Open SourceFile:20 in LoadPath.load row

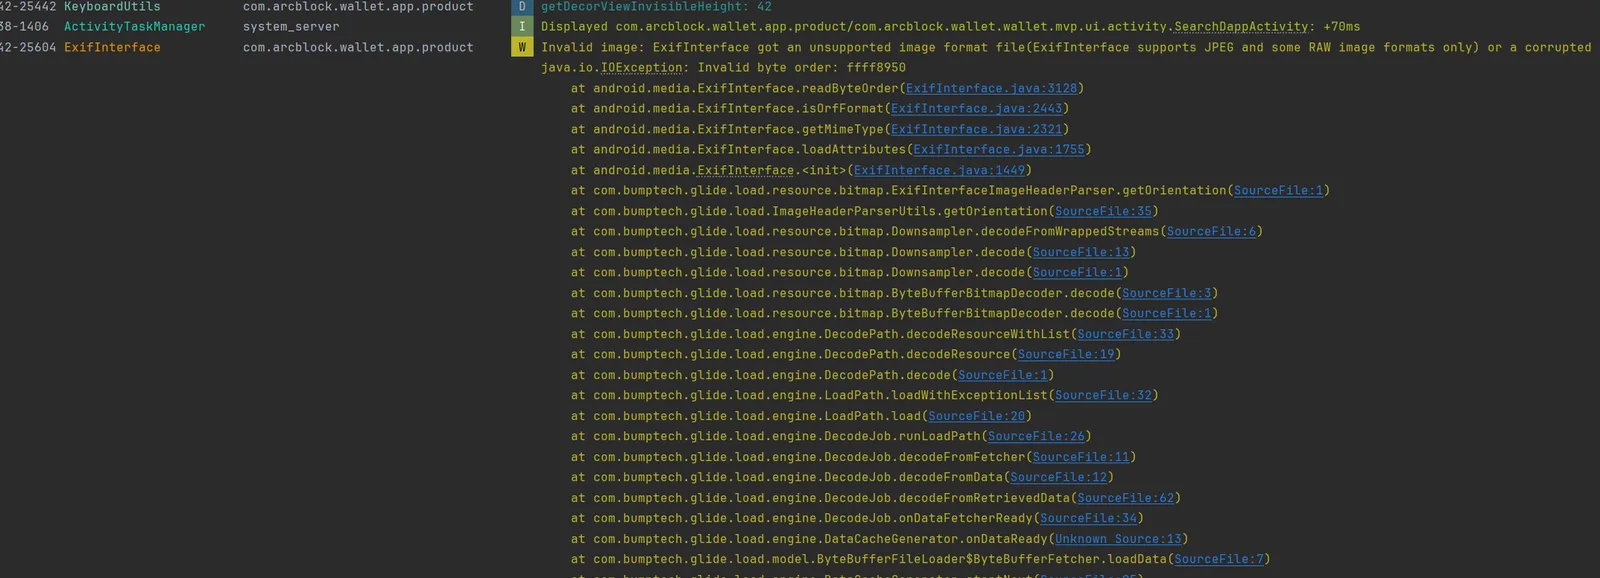977,416
